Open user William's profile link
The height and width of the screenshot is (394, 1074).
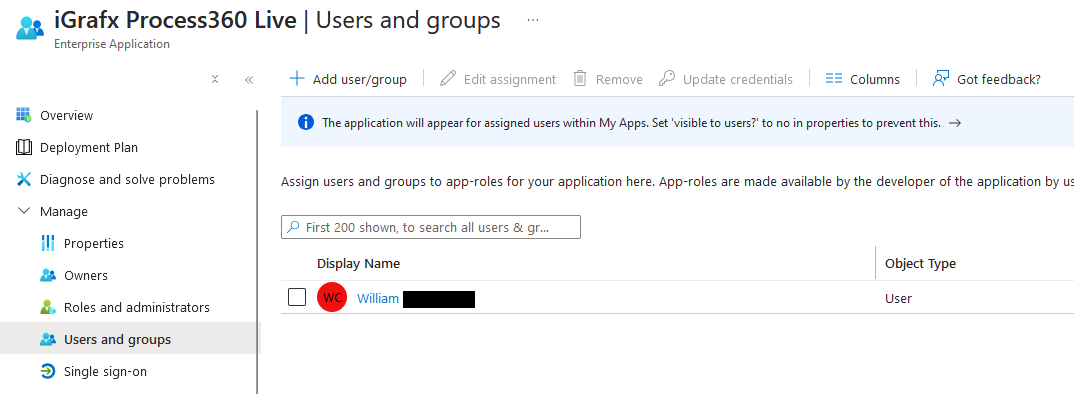pyautogui.click(x=378, y=299)
